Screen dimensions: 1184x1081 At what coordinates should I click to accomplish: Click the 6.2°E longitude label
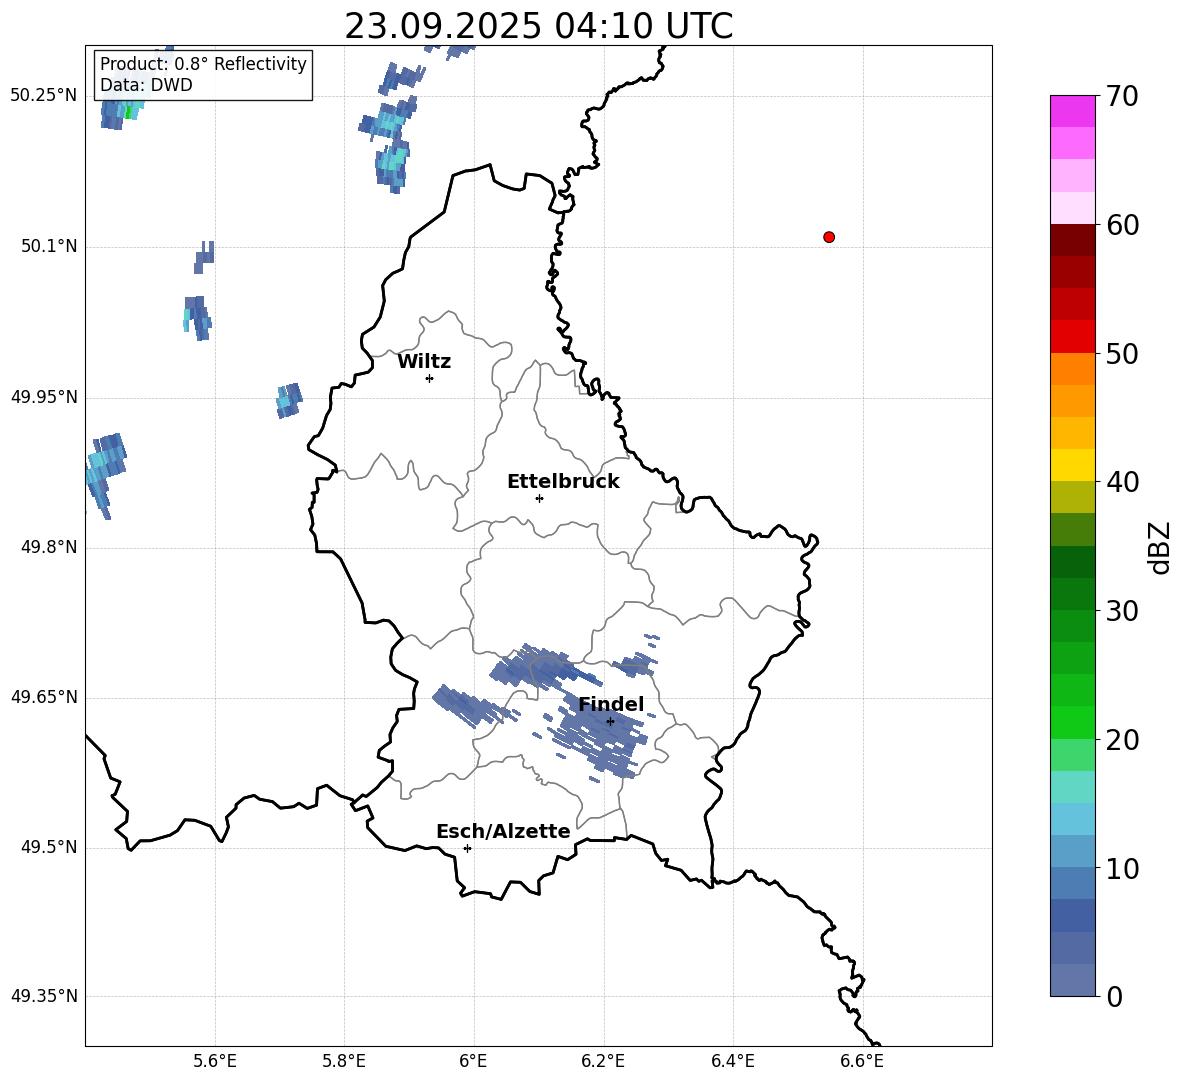click(x=603, y=1061)
